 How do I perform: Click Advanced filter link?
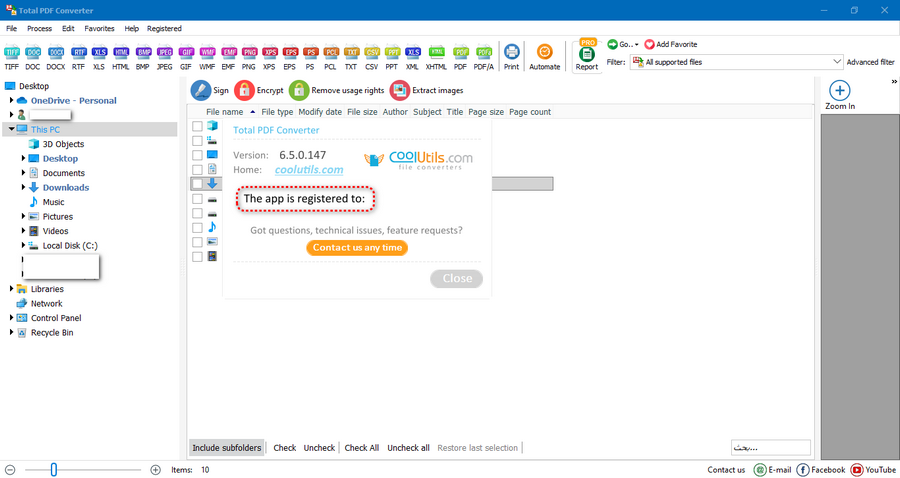coord(870,62)
